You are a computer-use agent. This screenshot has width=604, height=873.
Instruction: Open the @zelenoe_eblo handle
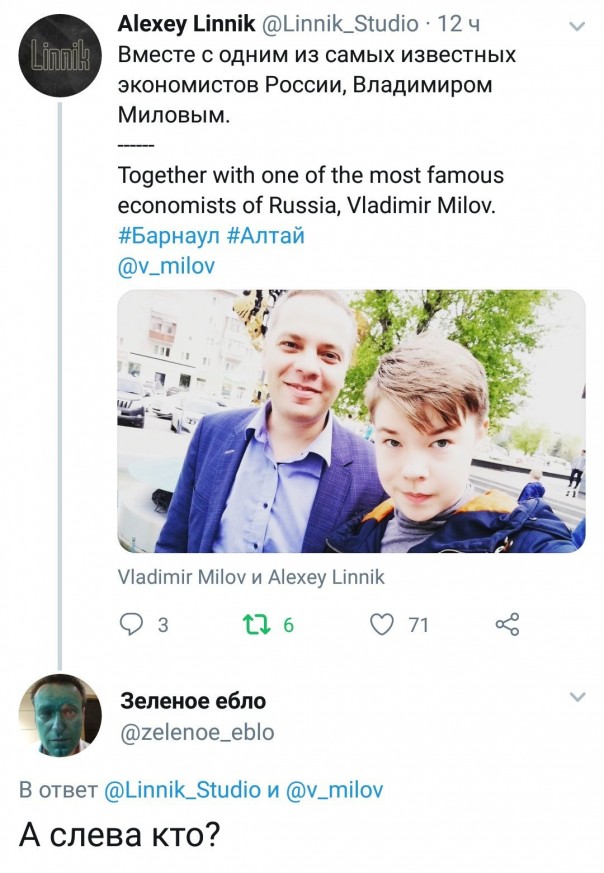pos(196,733)
